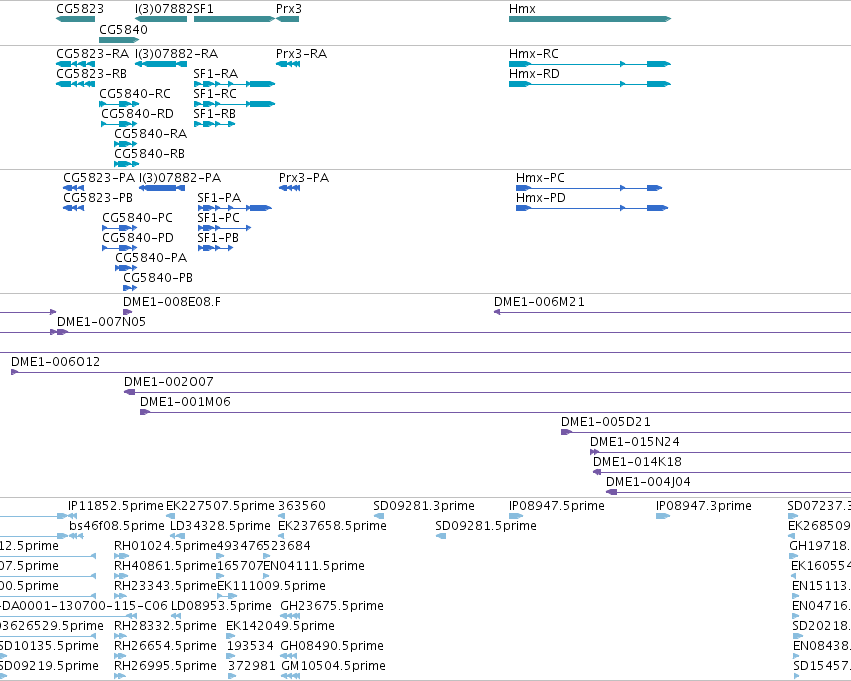Click the IP11852.5prime EST label
This screenshot has height=681, width=851.
point(116,506)
